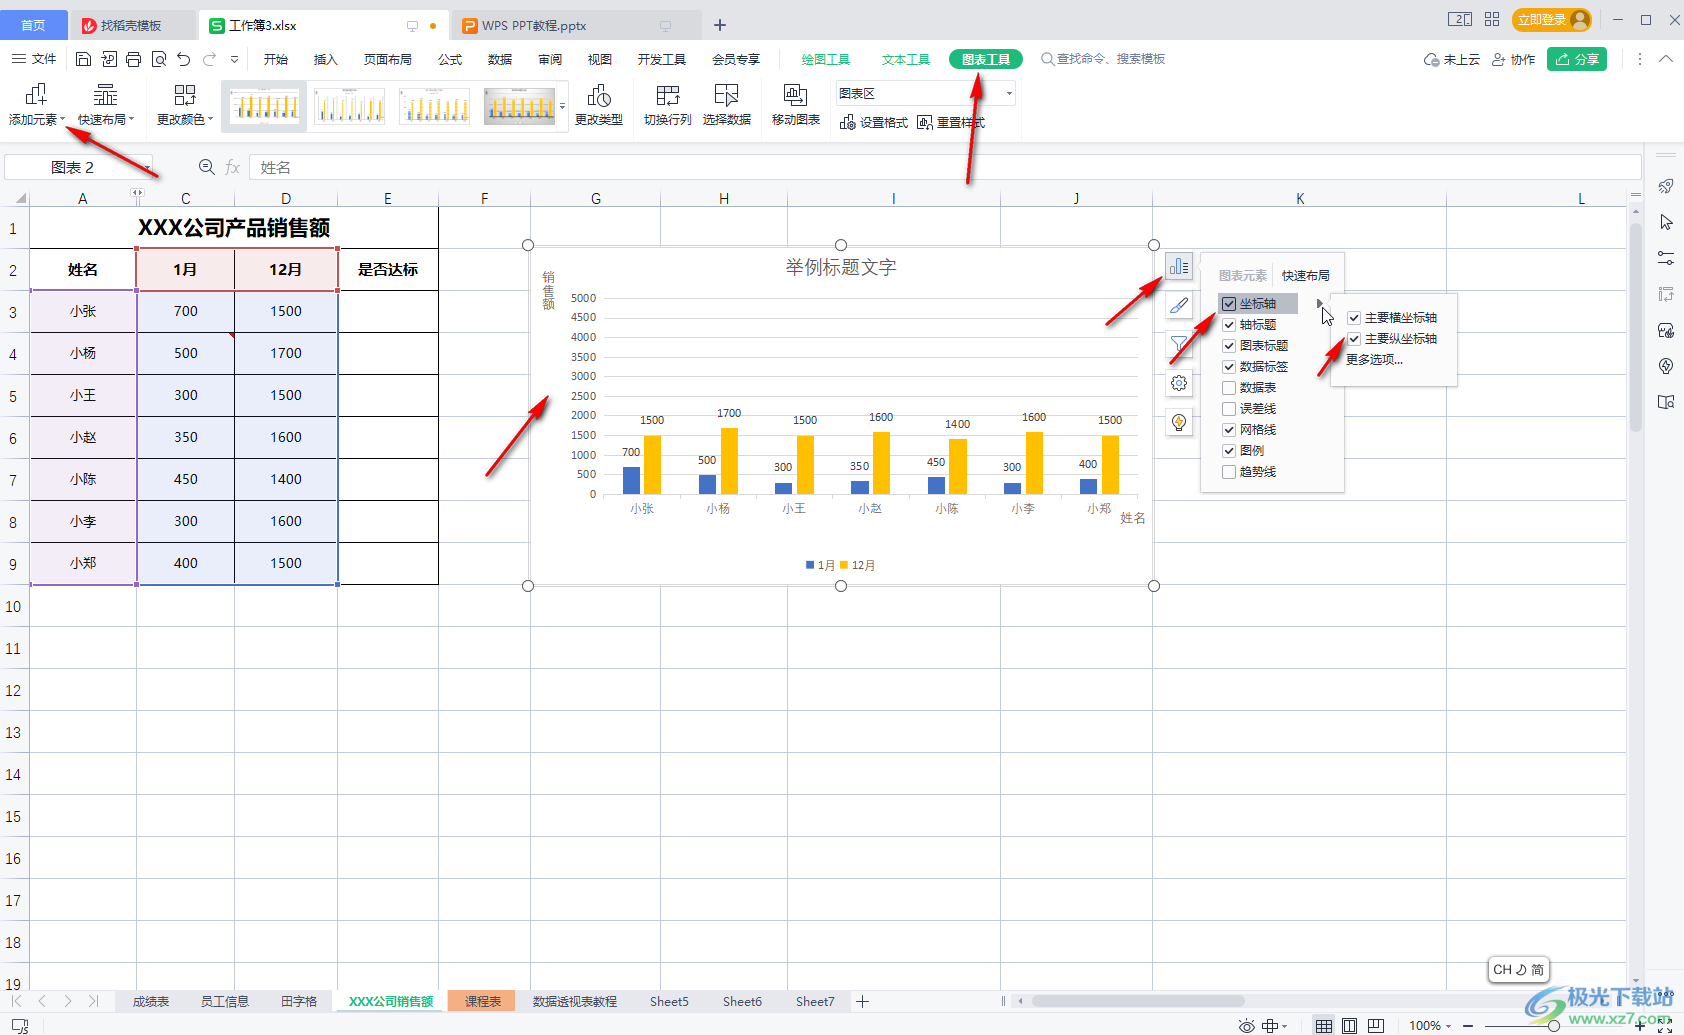Check the 数据表 (Data Table) checkbox

[x=1229, y=387]
